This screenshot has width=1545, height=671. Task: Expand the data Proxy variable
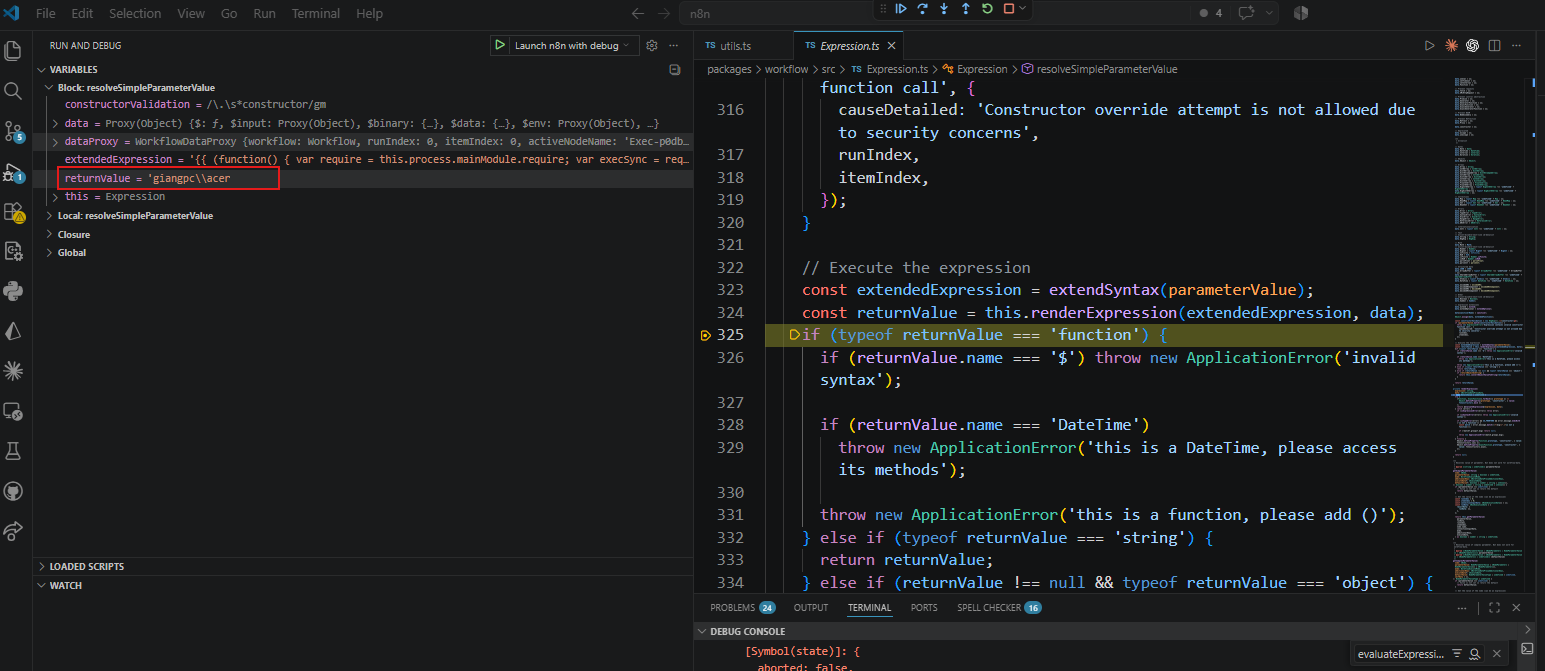coord(55,123)
